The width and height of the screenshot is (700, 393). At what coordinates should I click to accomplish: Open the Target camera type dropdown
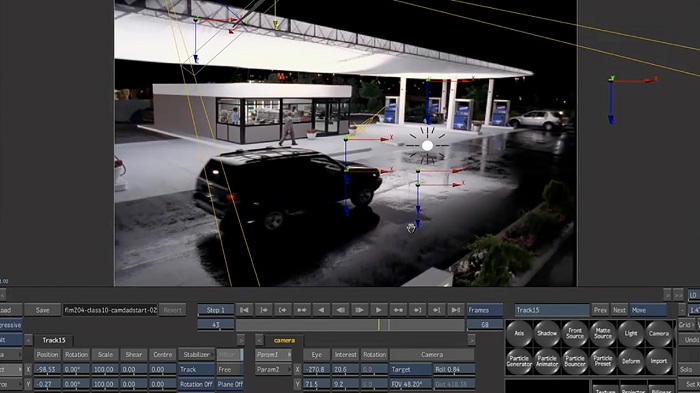pos(410,369)
